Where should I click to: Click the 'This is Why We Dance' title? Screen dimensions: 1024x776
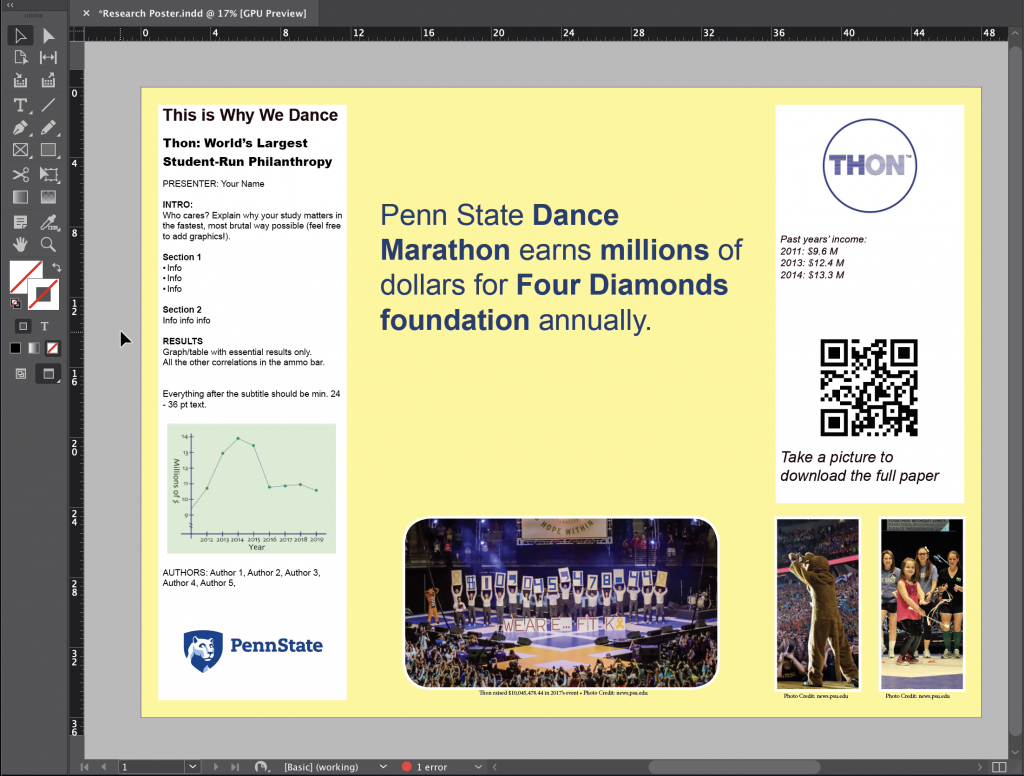point(250,115)
